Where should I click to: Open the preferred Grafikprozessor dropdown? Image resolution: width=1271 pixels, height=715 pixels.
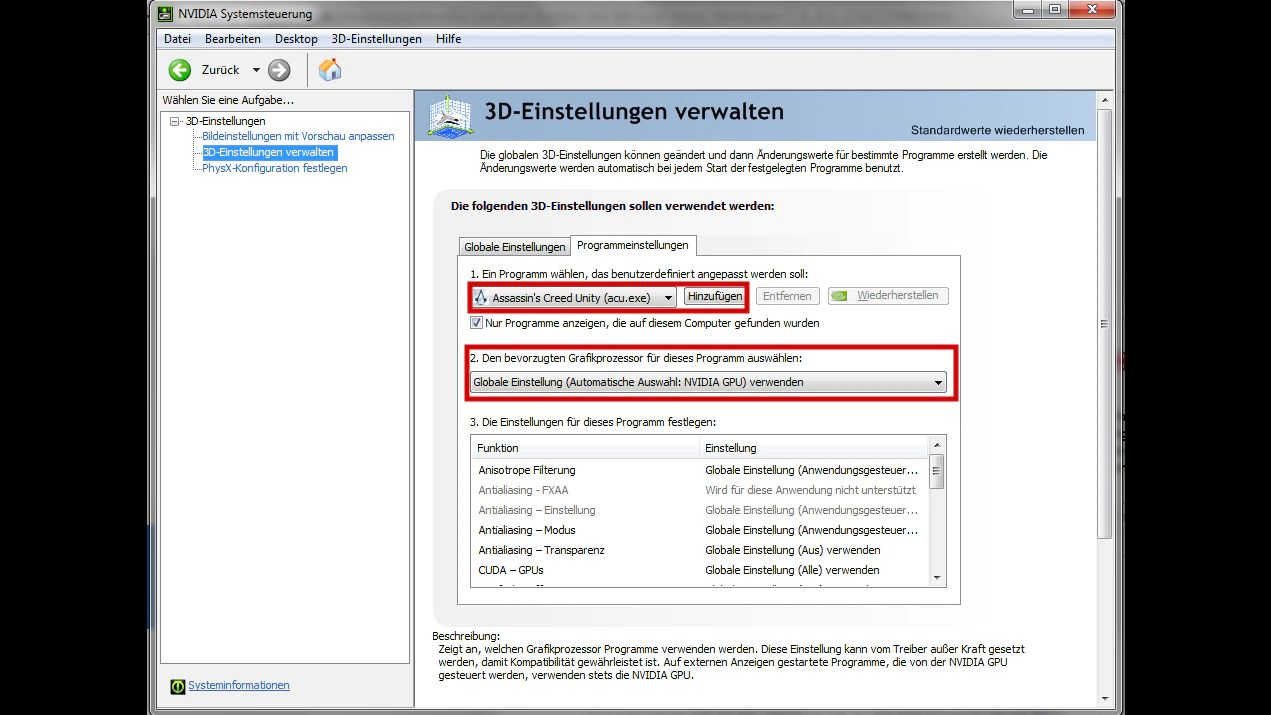708,382
